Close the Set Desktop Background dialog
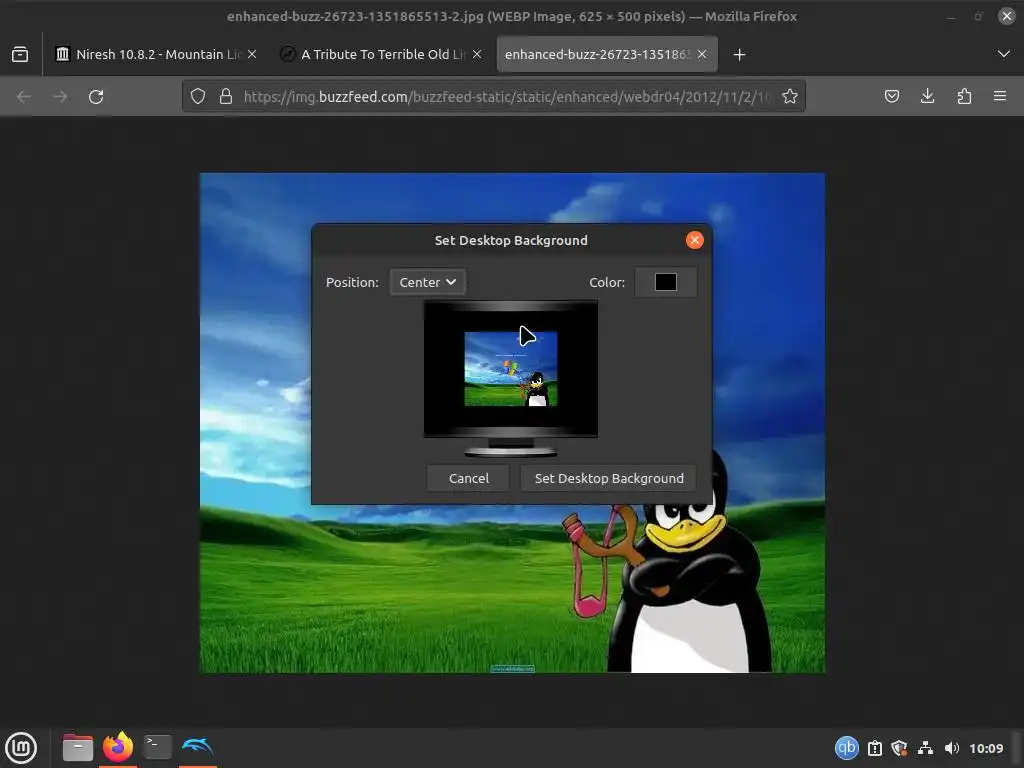Image resolution: width=1024 pixels, height=768 pixels. [695, 240]
